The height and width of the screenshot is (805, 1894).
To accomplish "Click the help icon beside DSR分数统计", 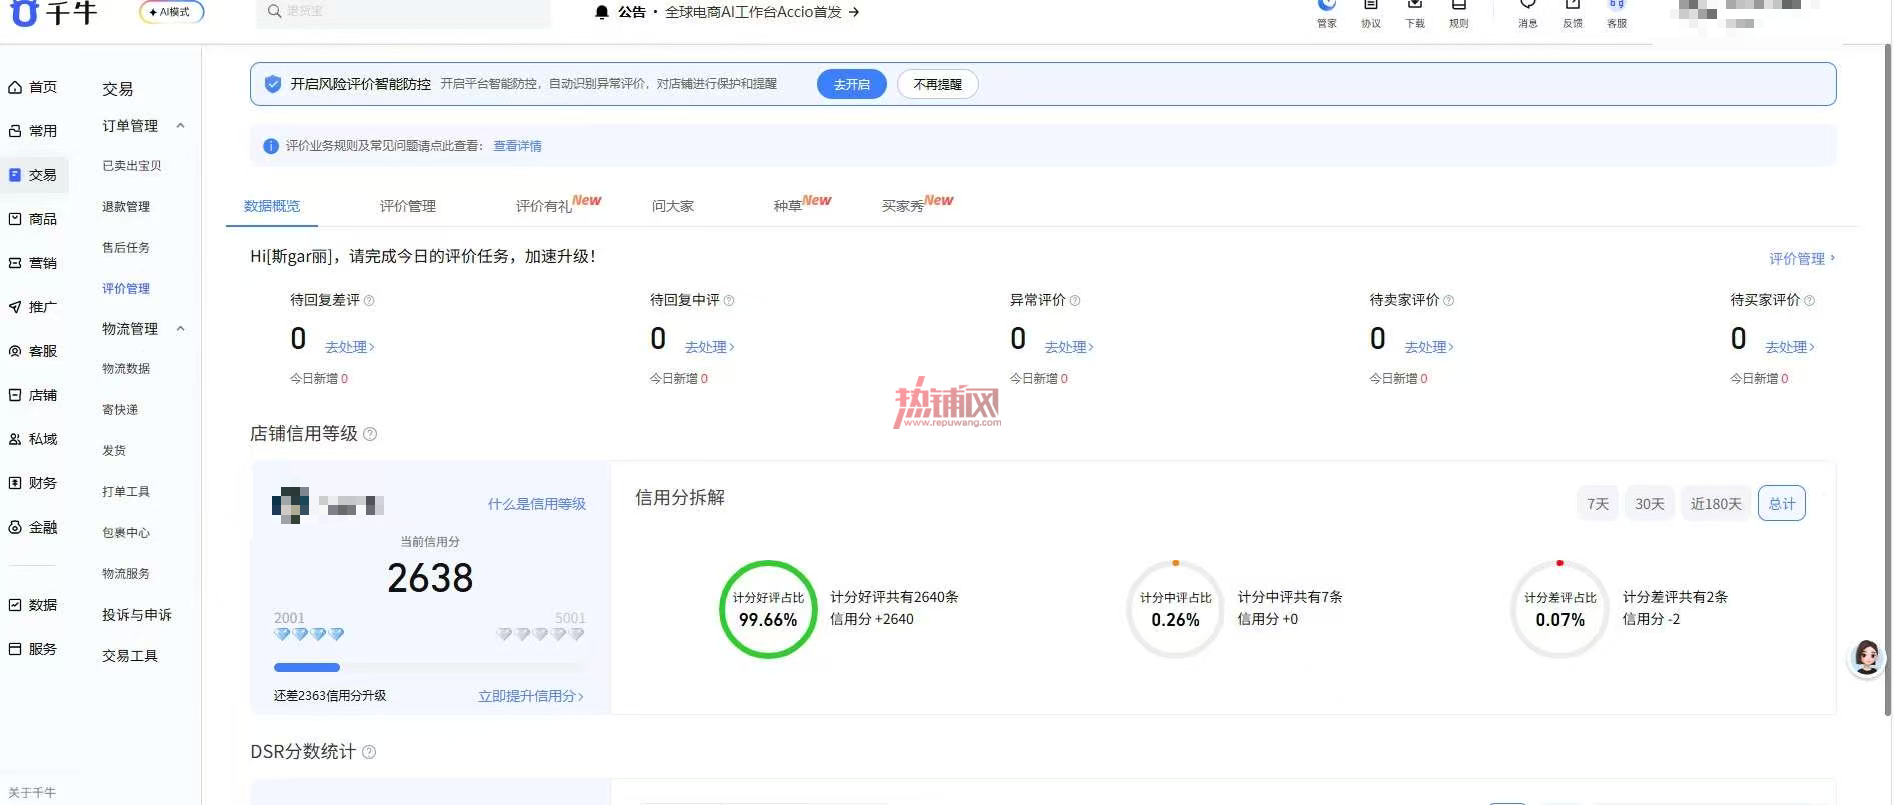I will [369, 752].
